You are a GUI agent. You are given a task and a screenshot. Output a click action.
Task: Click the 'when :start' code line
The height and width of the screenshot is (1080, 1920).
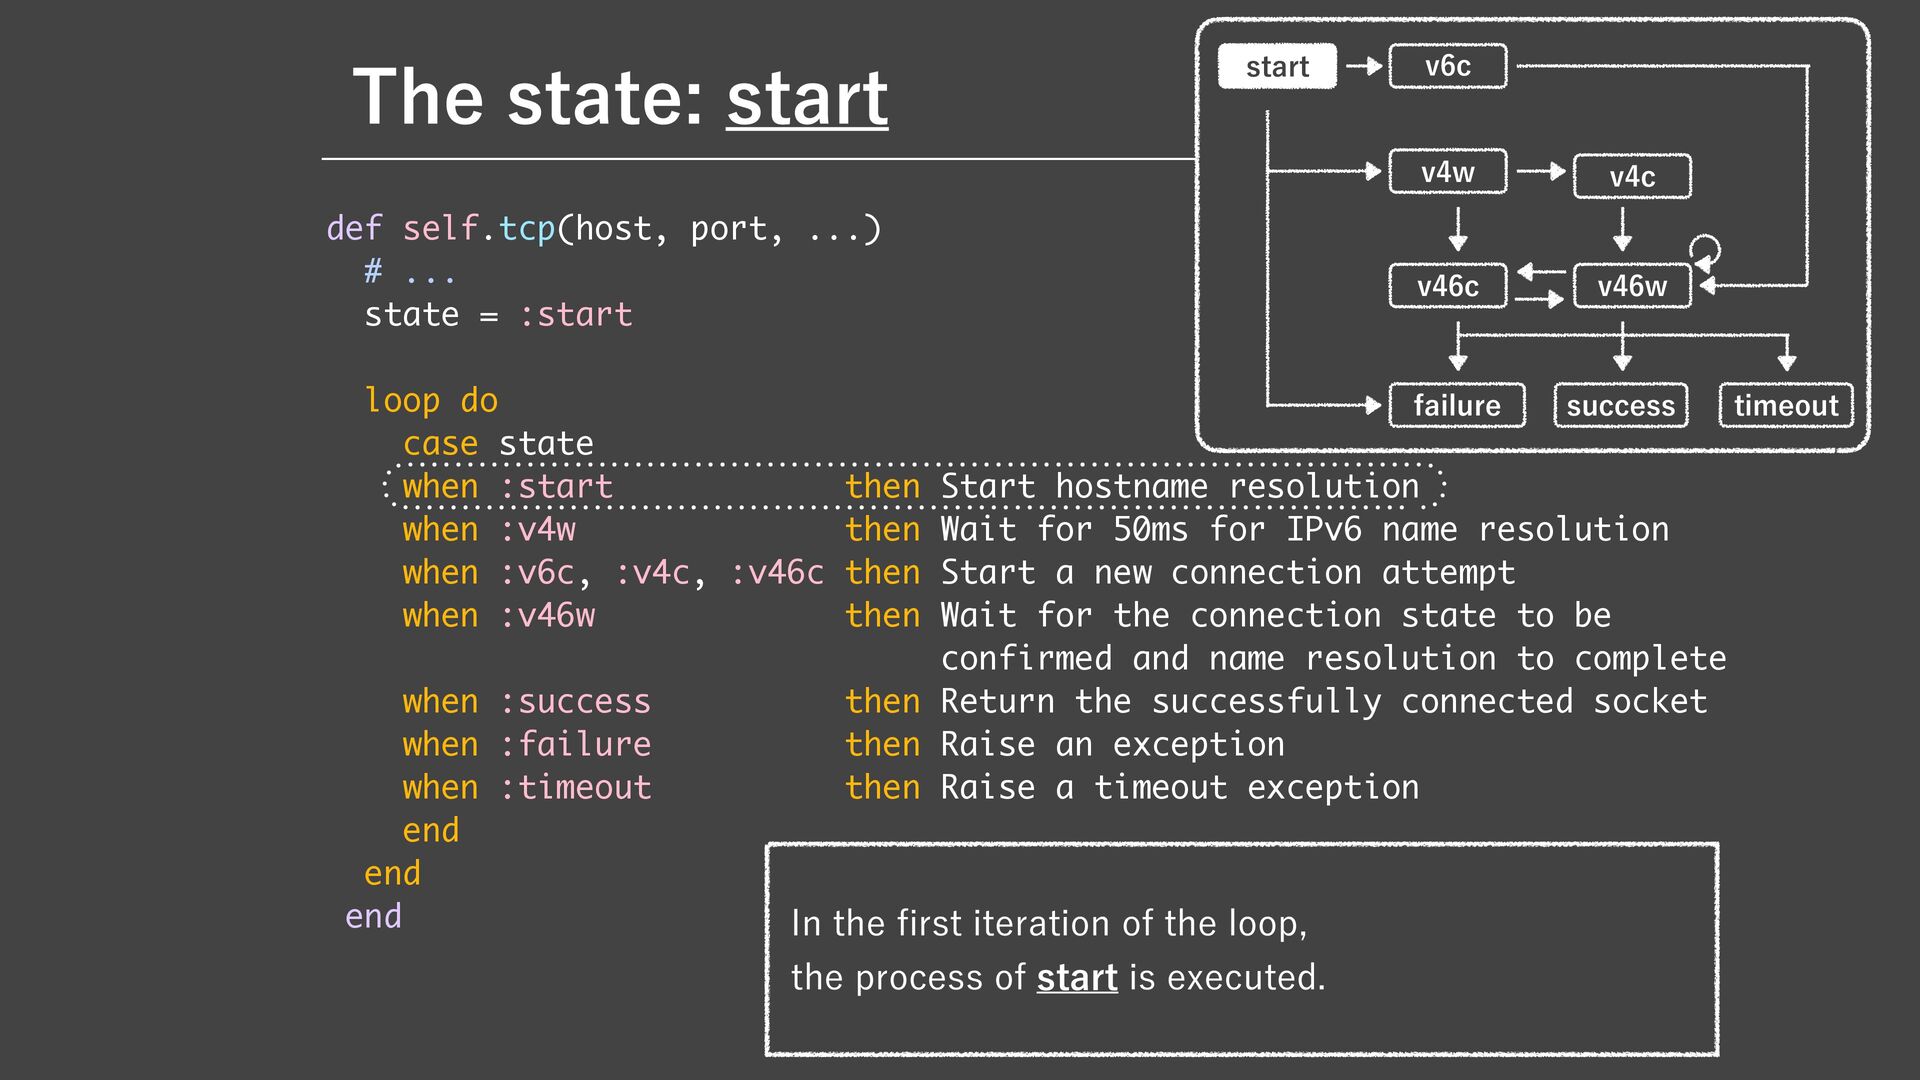(507, 487)
